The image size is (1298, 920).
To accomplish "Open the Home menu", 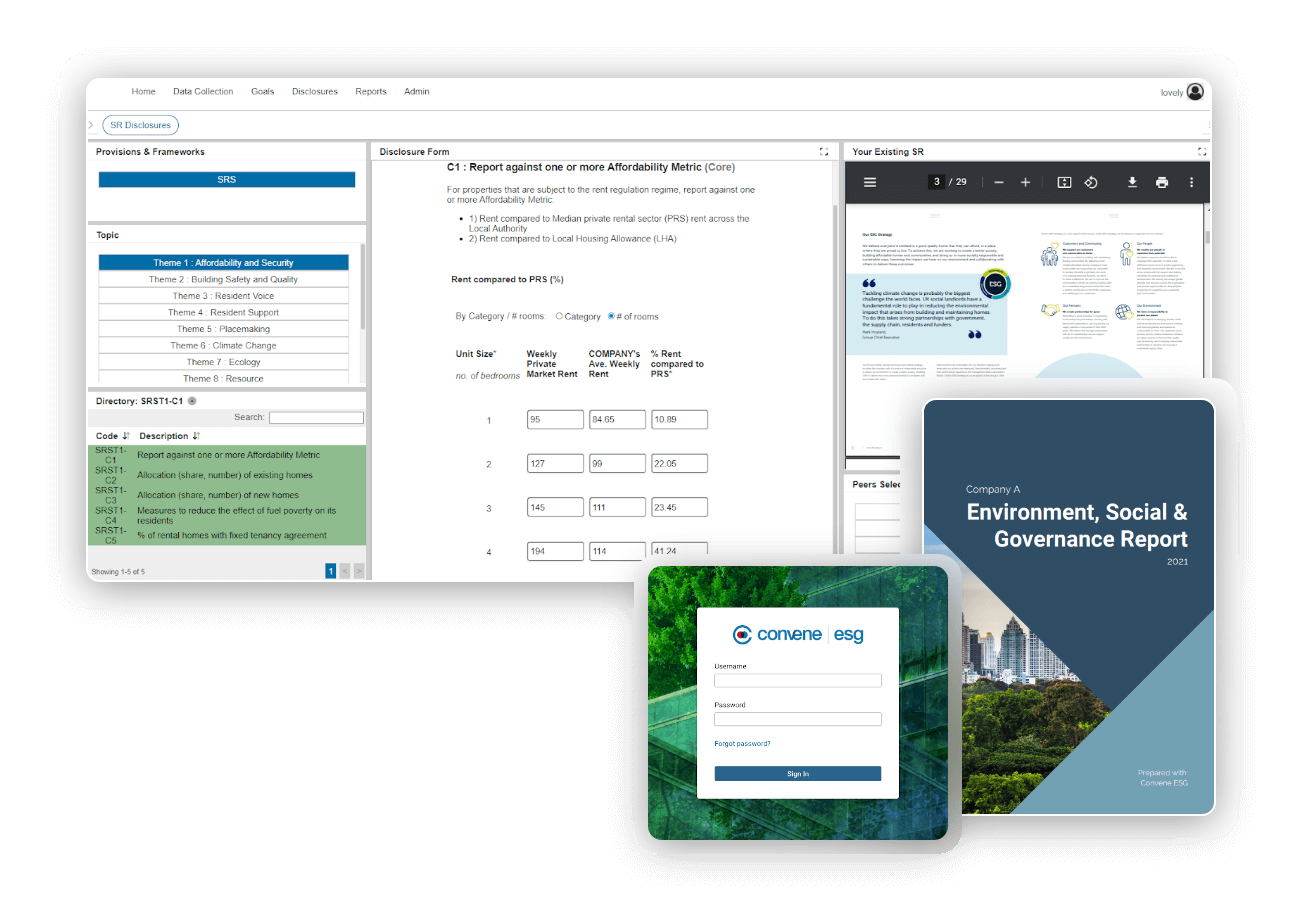I will [143, 91].
